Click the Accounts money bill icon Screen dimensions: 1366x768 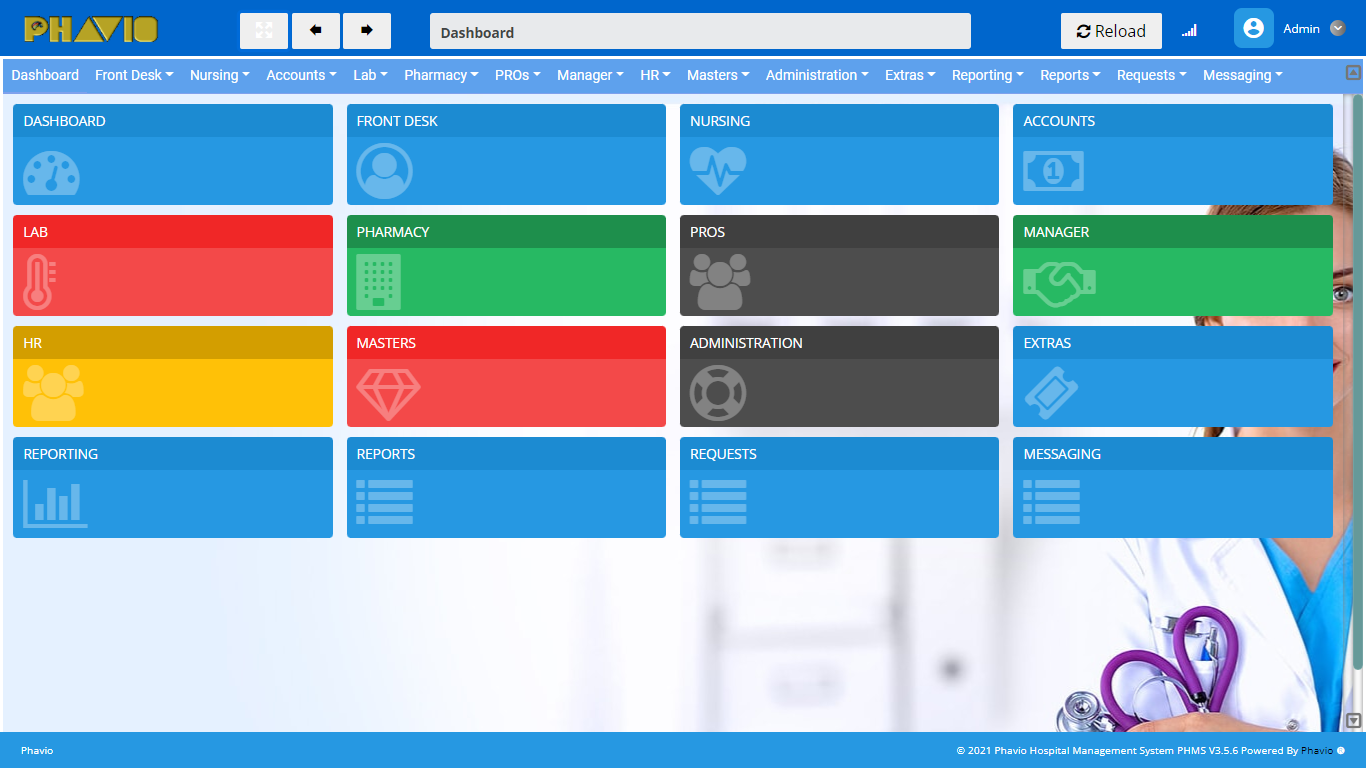(1053, 171)
